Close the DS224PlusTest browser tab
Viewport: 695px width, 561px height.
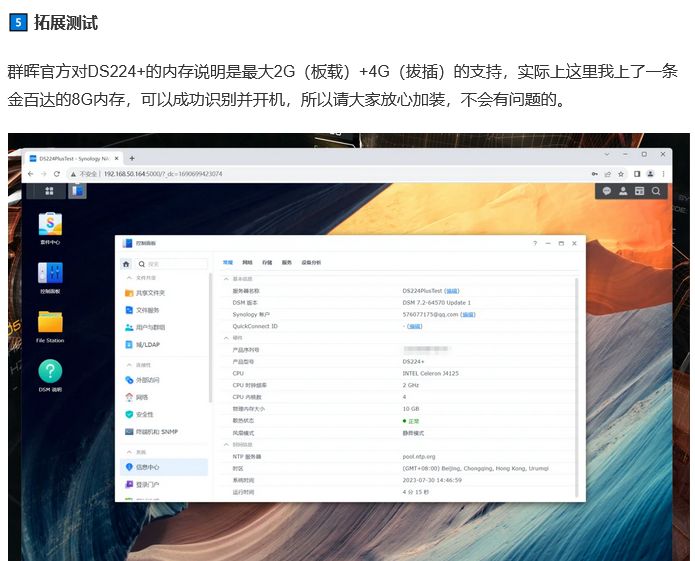coord(117,158)
